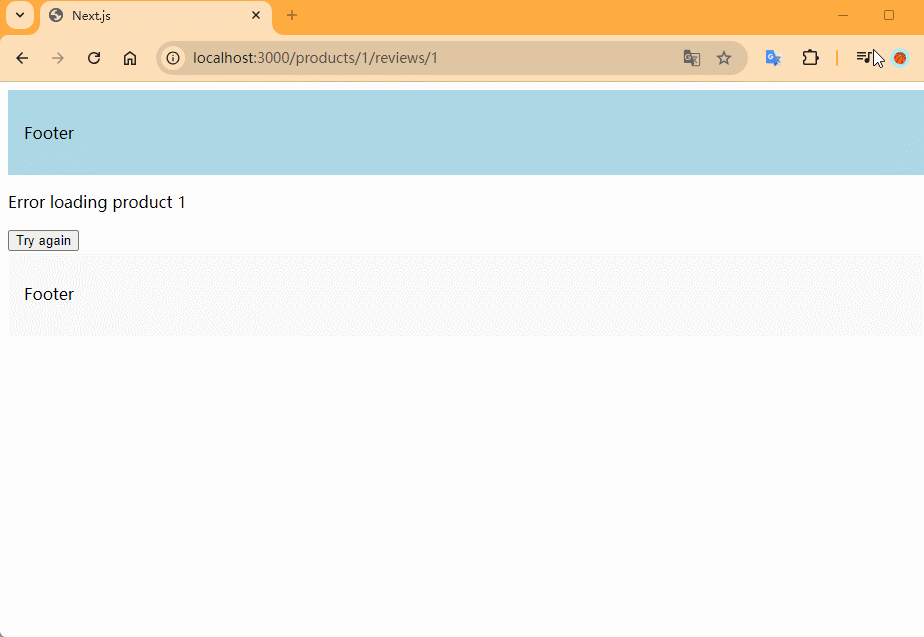Reload the current page

94,58
